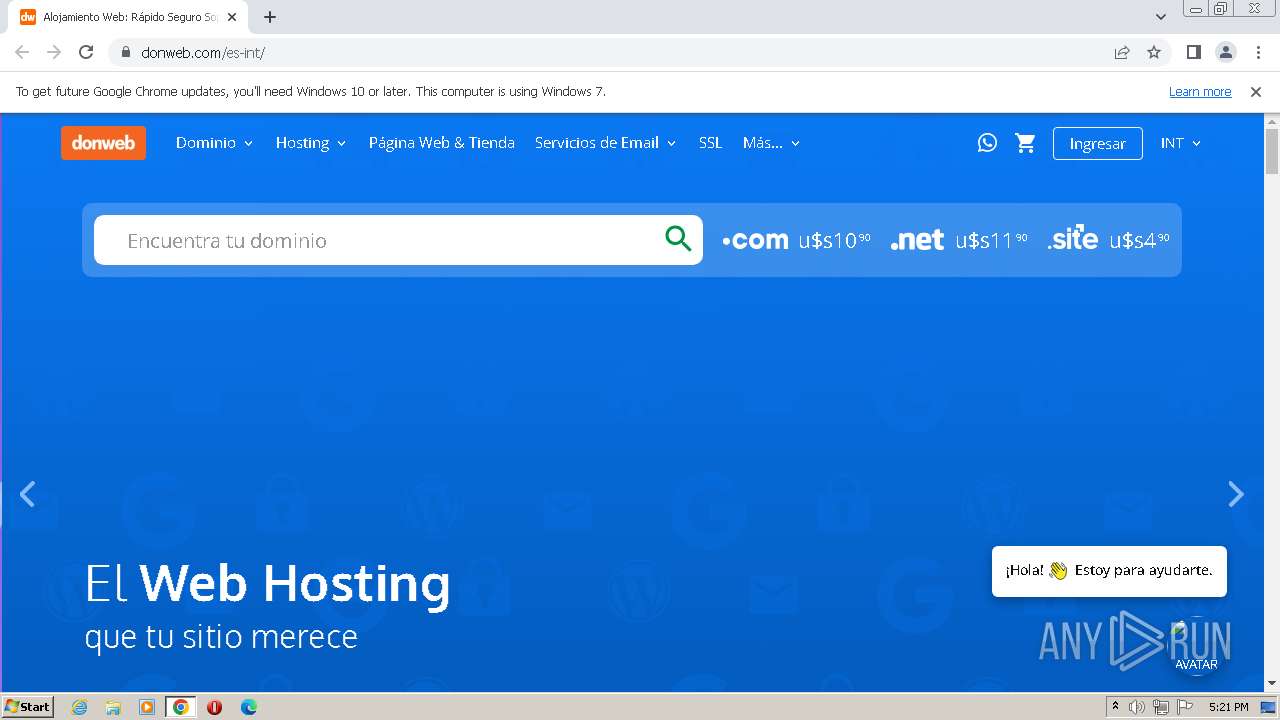
Task: Open File Explorer from taskbar
Action: tap(113, 707)
